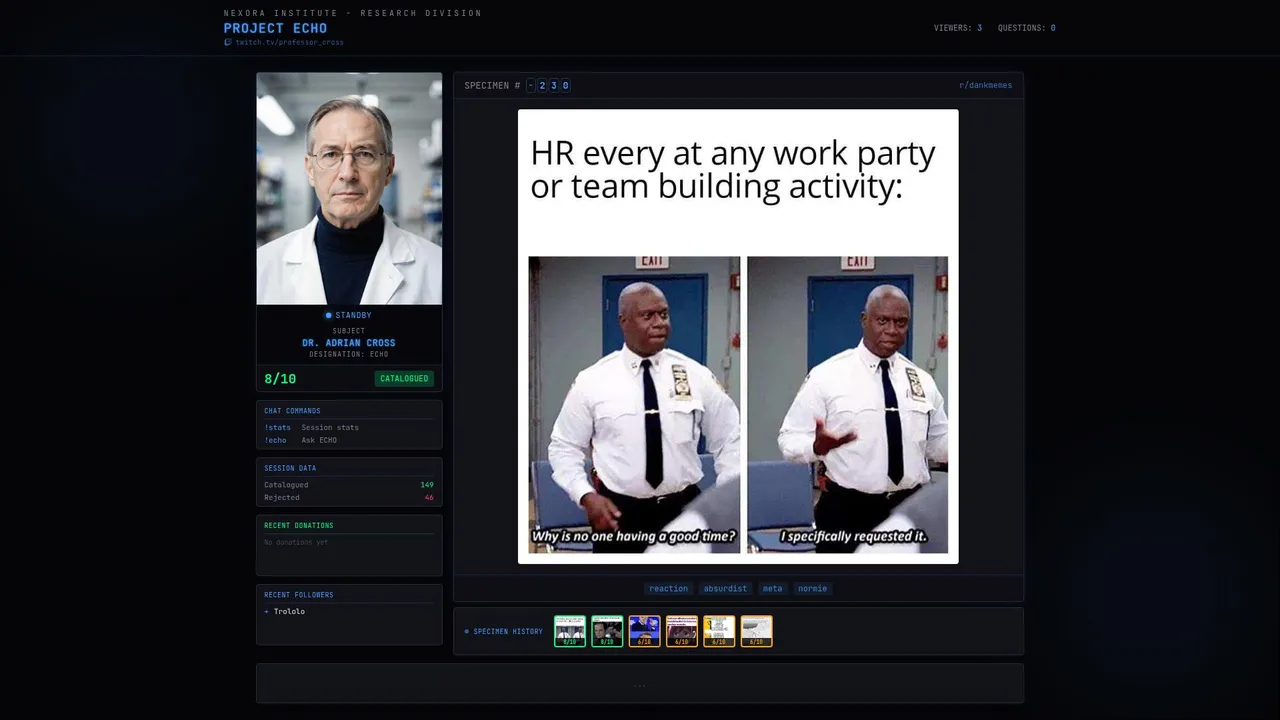Viewport: 1280px width, 720px height.
Task: Click the specimen number digit 3
Action: (554, 85)
